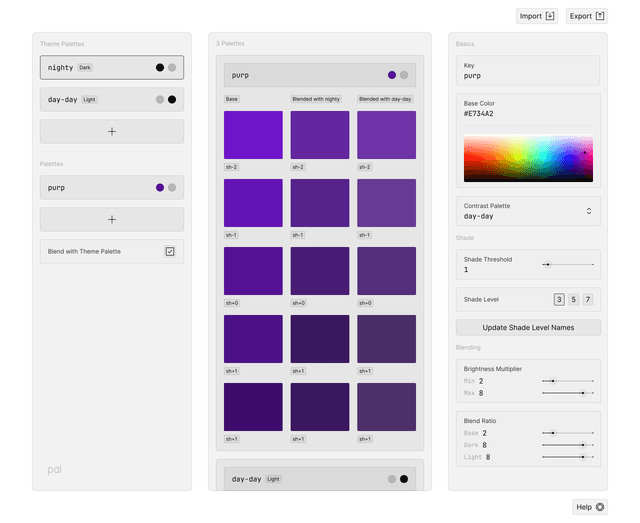Click the gray dot on sidebar purp row
Screen dimensions: 640x523
pos(172,187)
